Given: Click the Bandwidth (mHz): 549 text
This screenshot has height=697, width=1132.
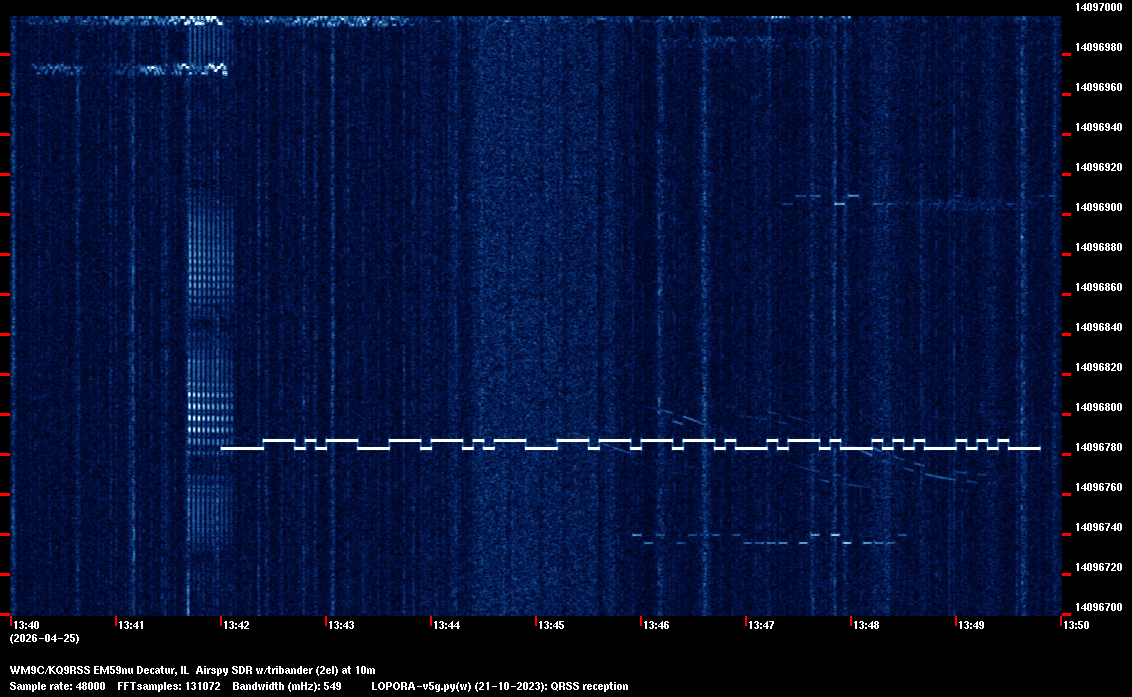Looking at the screenshot, I should pyautogui.click(x=287, y=686).
